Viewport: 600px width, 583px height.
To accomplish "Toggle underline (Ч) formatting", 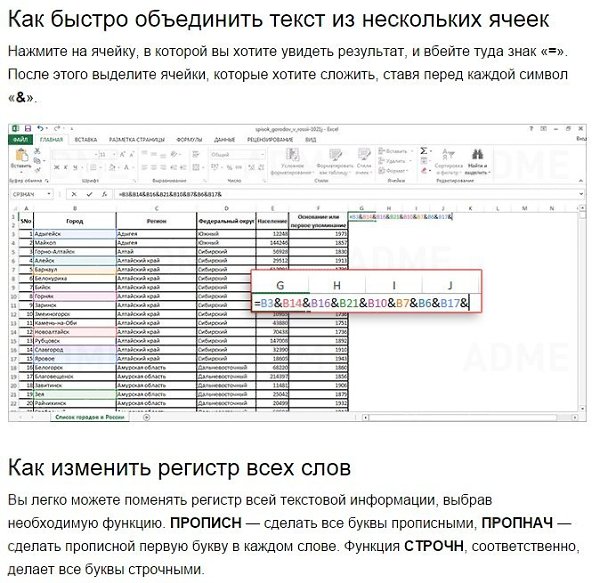I will click(x=75, y=167).
